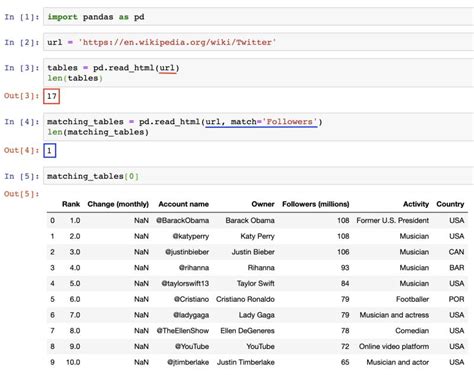The height and width of the screenshot is (375, 474).
Task: Click the '@YouTube' cell
Action: coord(192,346)
